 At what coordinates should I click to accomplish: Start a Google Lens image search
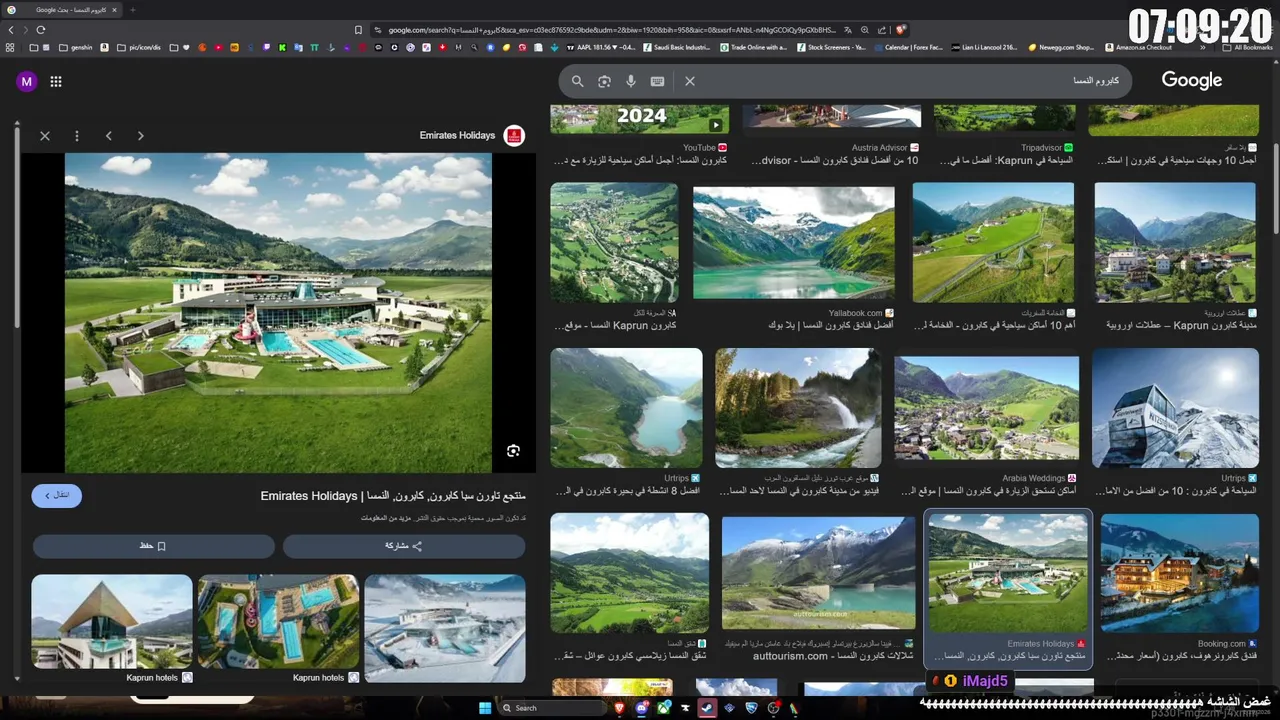(604, 81)
